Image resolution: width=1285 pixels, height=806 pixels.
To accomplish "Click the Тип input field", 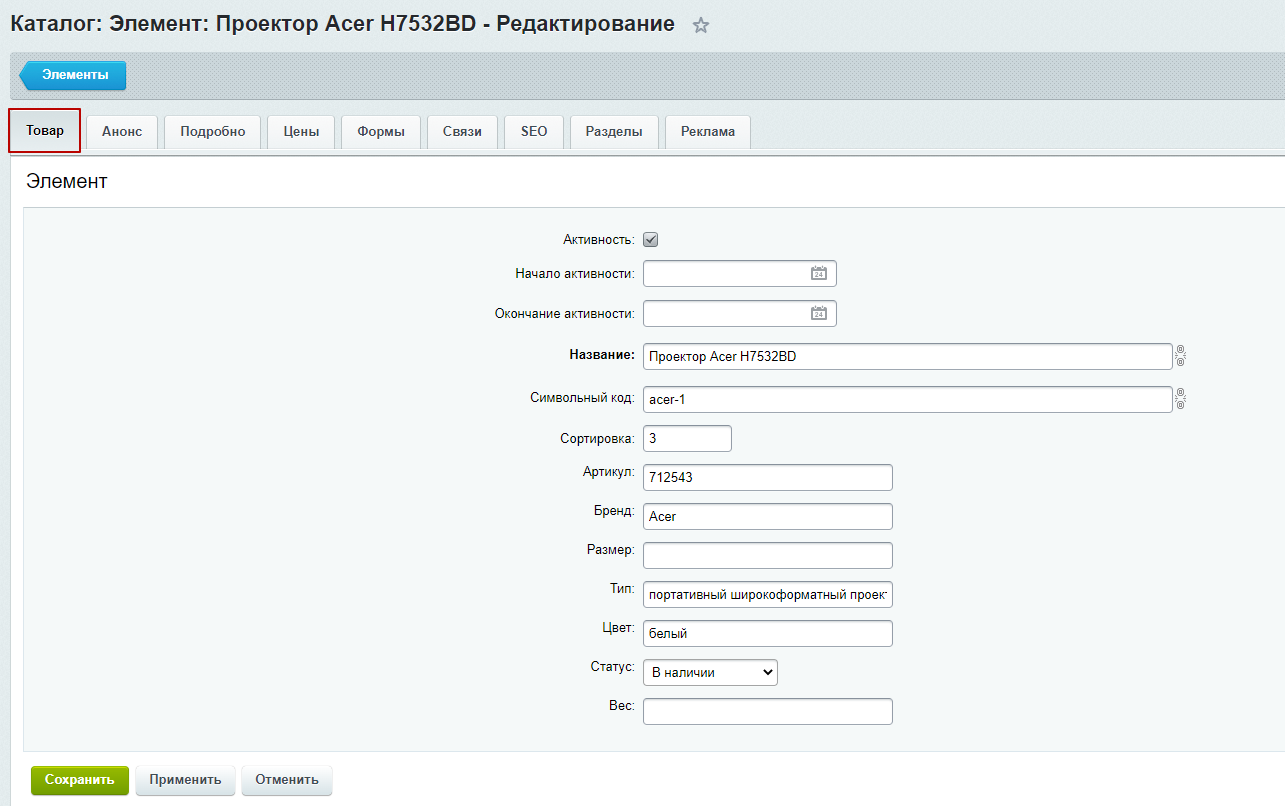I will (x=768, y=594).
